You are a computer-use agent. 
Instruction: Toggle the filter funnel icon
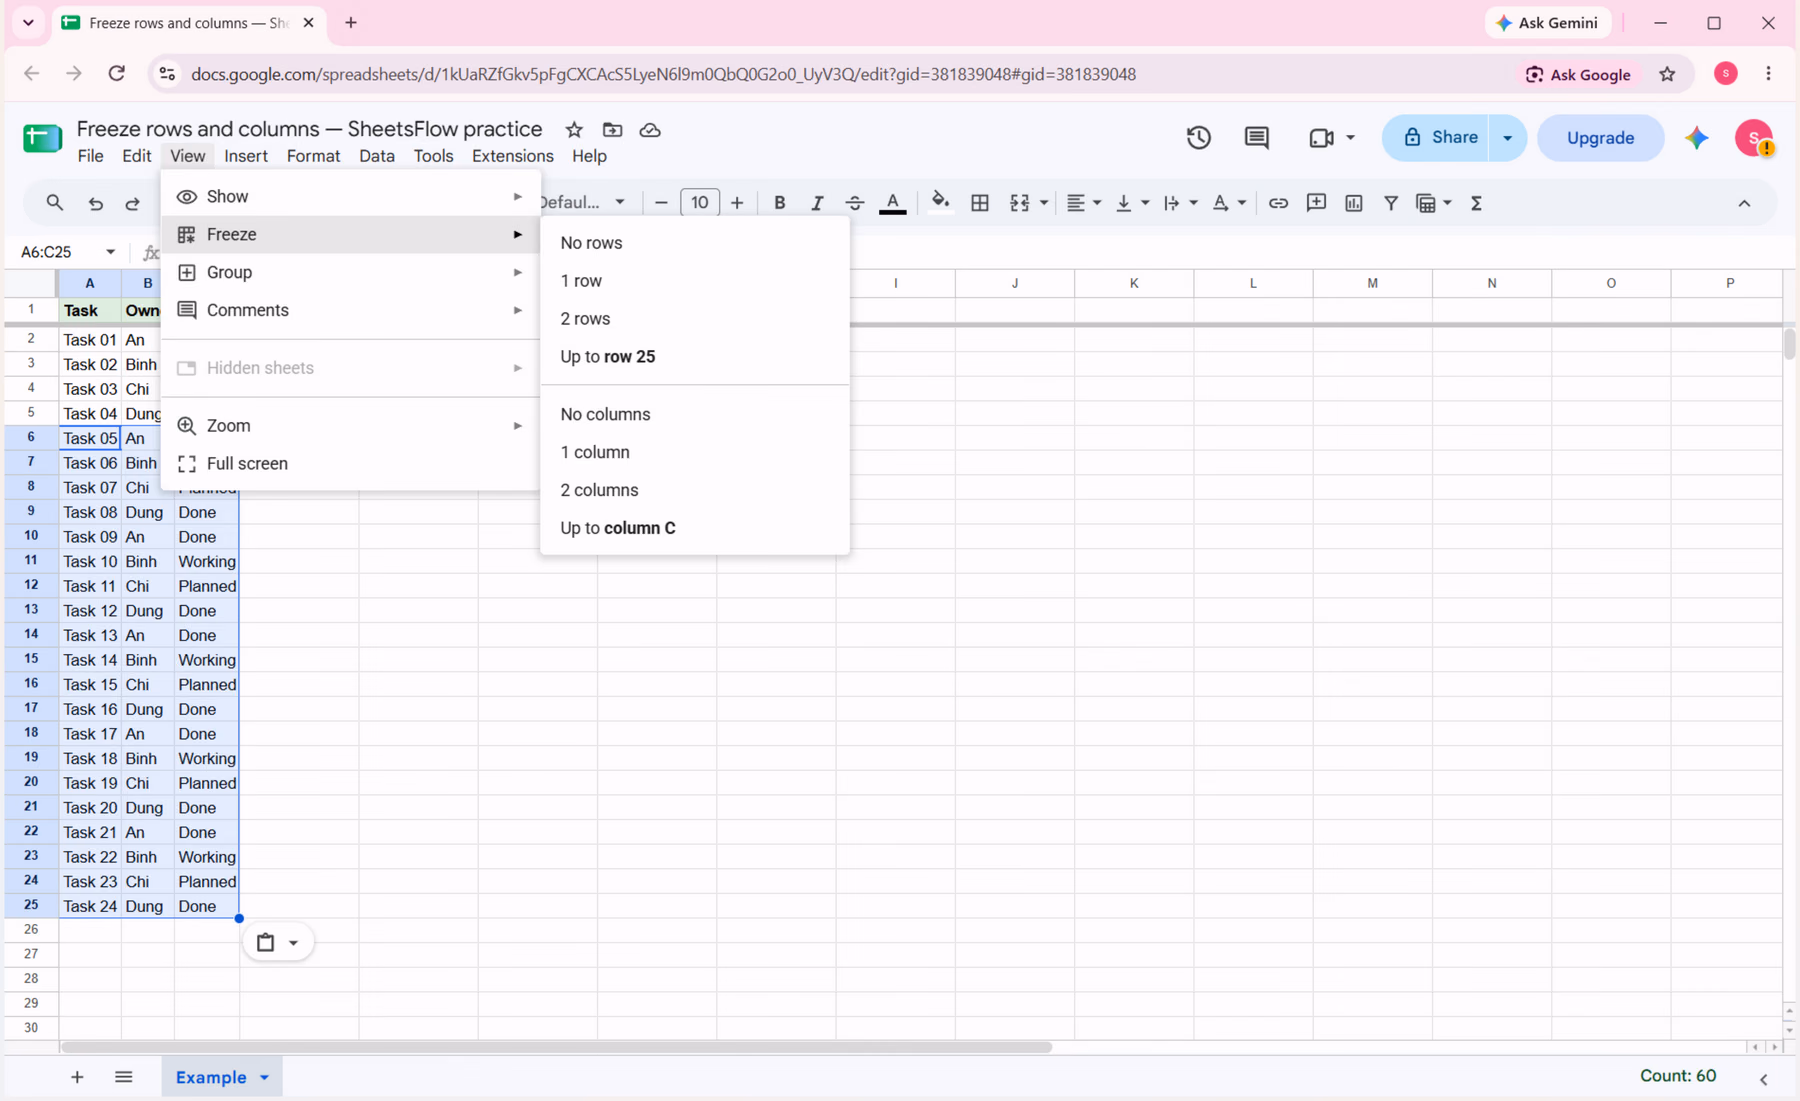click(1391, 203)
